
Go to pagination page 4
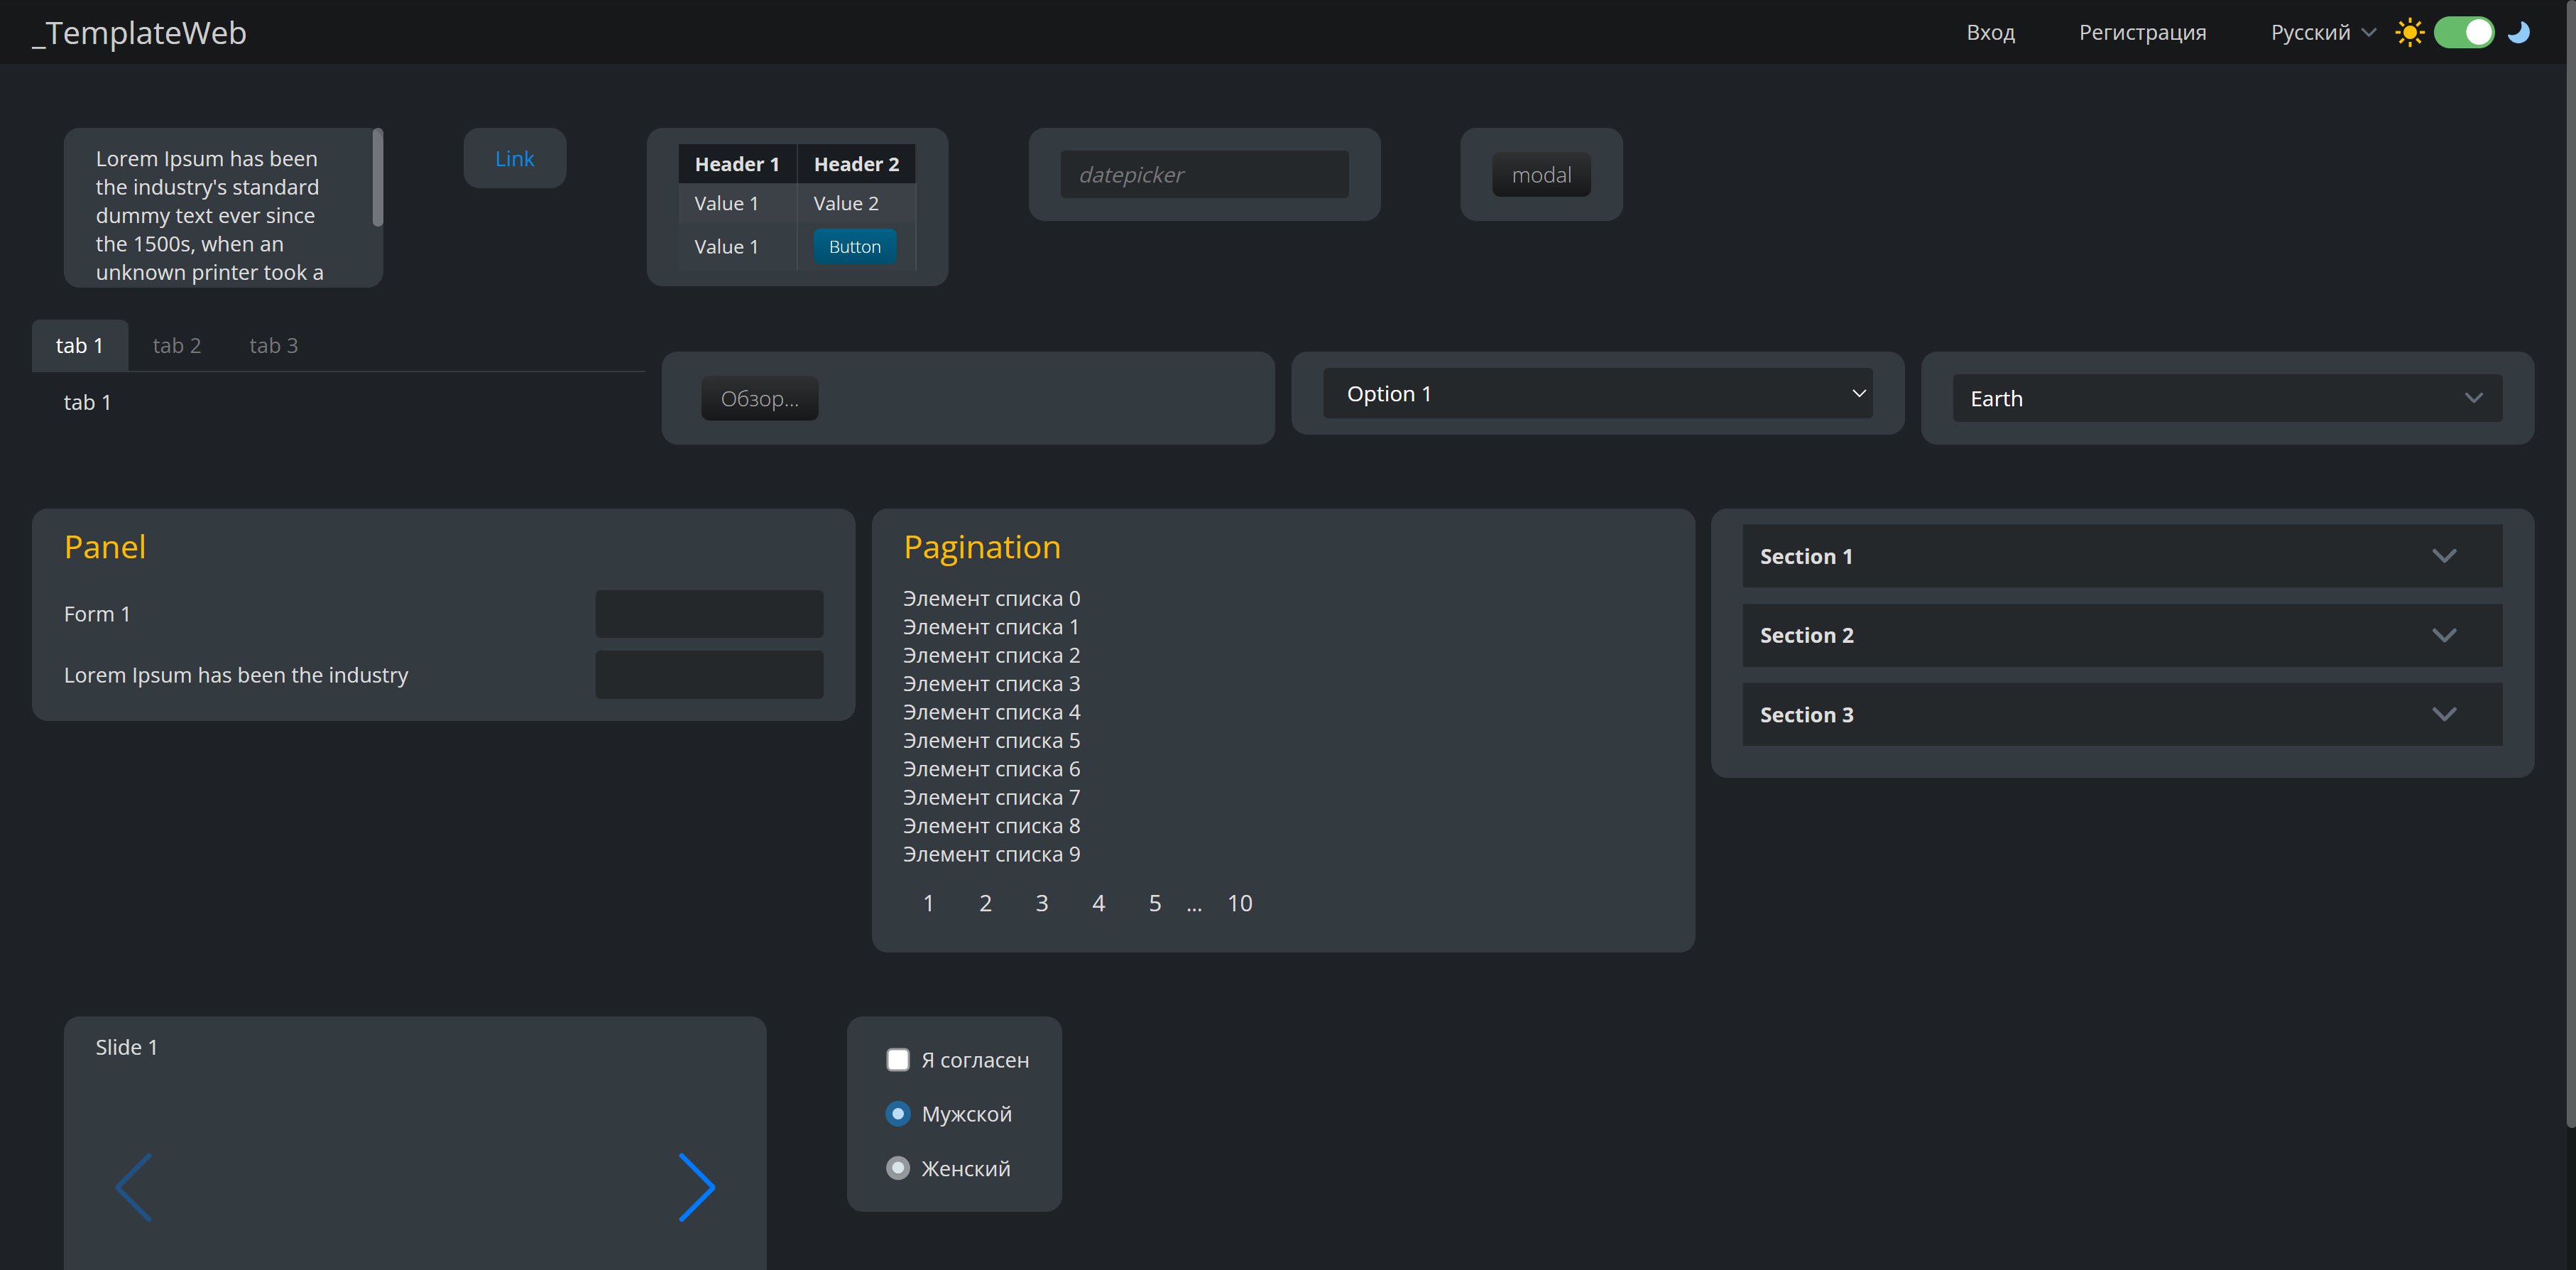point(1098,903)
